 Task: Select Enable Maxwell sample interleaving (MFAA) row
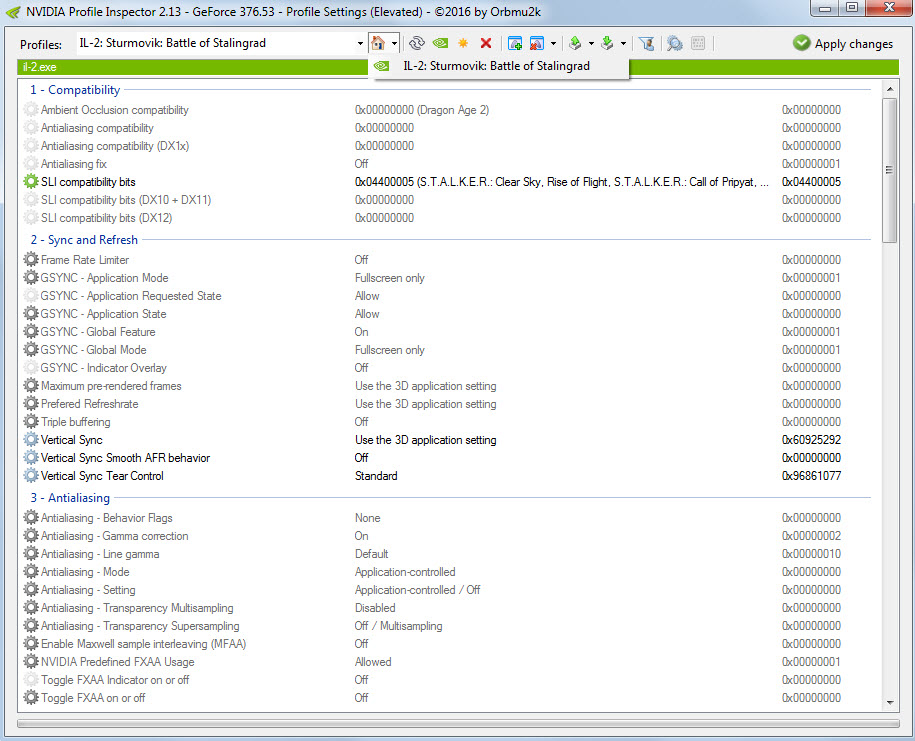point(449,644)
